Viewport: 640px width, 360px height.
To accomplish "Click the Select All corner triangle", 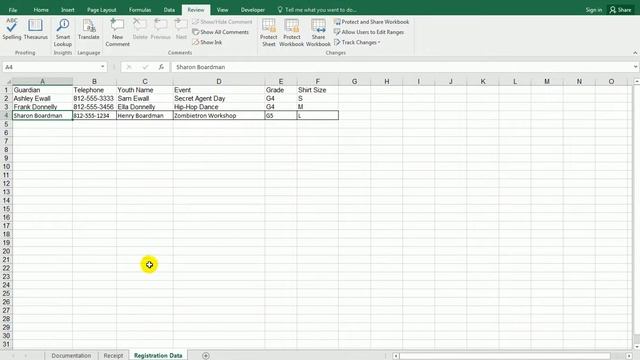I will (x=8, y=82).
